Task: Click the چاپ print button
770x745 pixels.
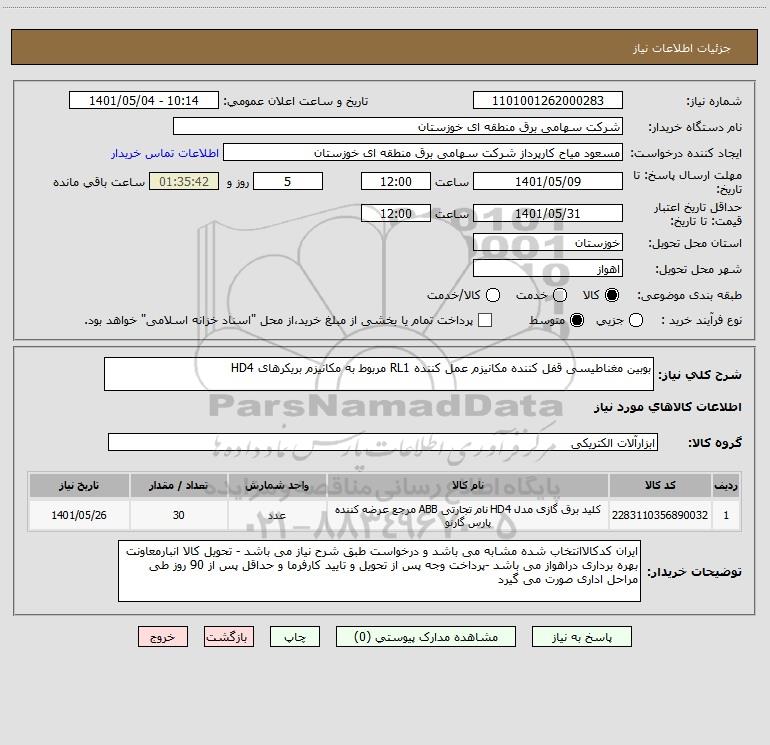Action: 295,637
